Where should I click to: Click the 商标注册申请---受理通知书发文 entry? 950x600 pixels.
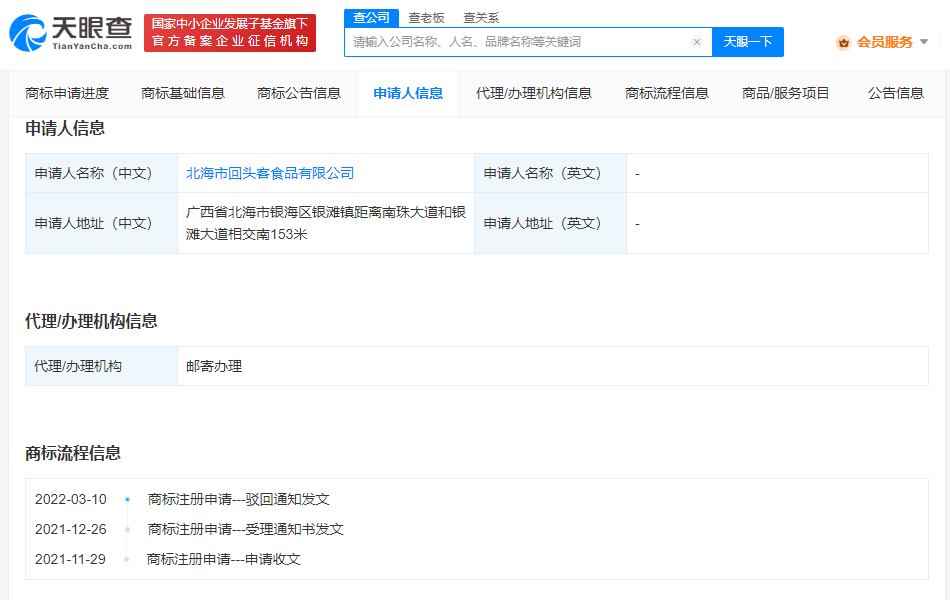pyautogui.click(x=245, y=529)
